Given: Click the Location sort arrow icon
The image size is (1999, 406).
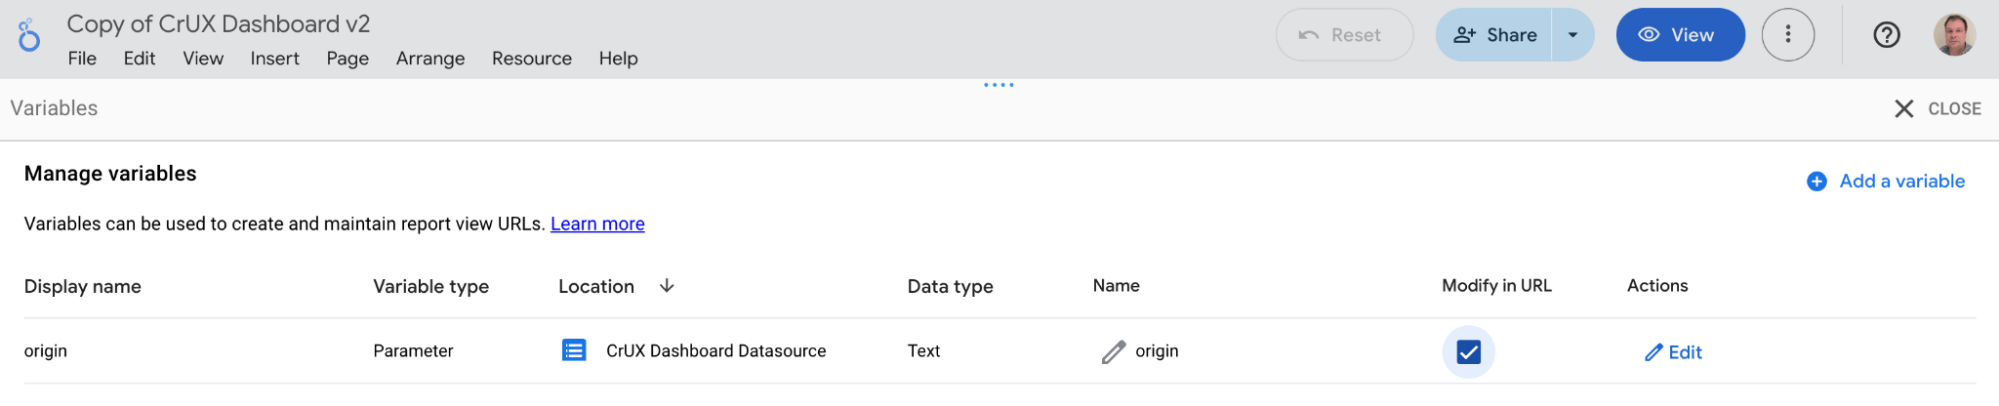Looking at the screenshot, I should [x=667, y=286].
